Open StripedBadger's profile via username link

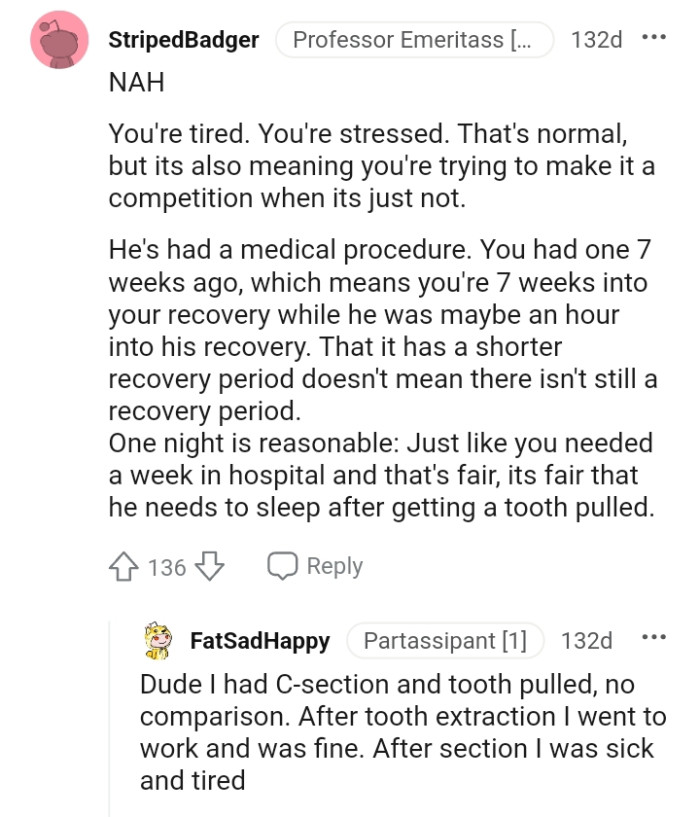pyautogui.click(x=183, y=40)
